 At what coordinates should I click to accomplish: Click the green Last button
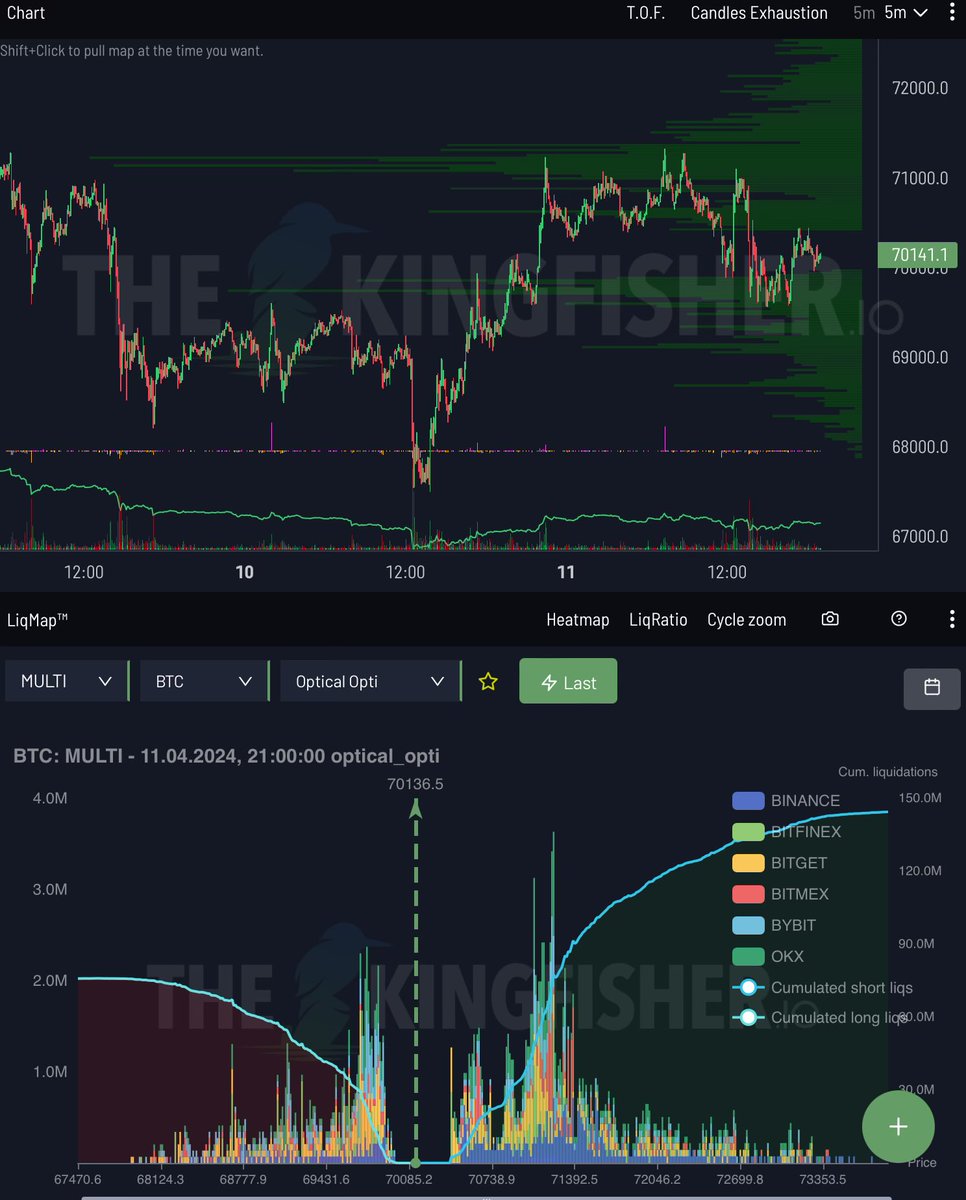point(568,682)
